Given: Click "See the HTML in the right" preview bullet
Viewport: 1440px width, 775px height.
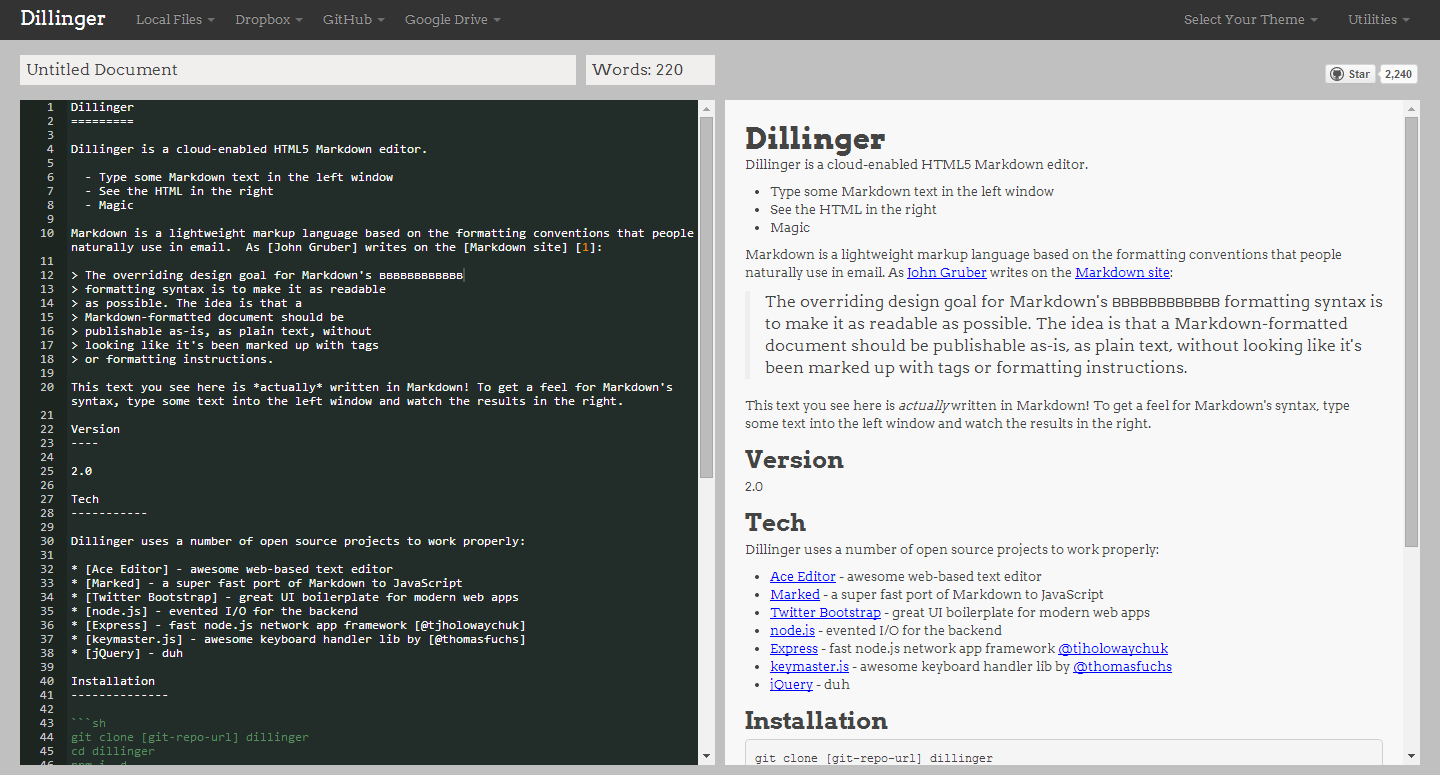Looking at the screenshot, I should coord(854,209).
